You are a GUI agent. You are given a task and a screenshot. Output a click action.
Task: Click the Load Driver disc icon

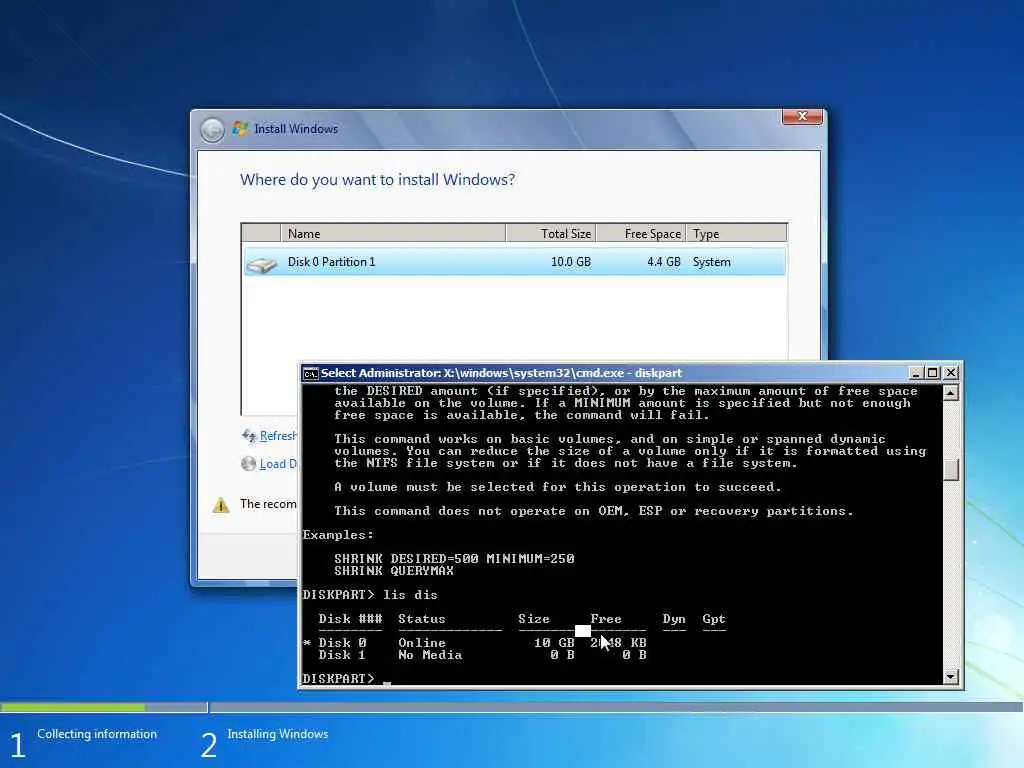pos(248,464)
